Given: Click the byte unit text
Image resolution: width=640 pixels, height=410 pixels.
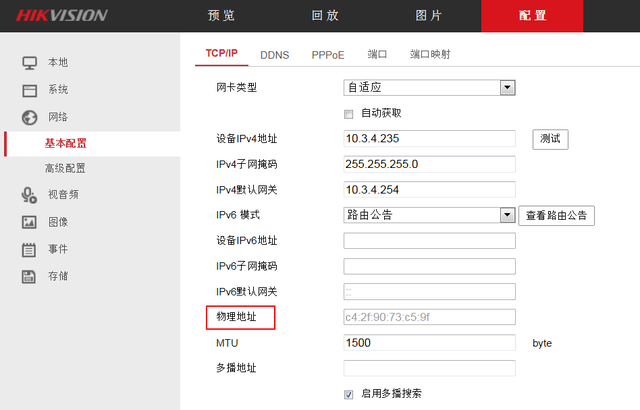Looking at the screenshot, I should point(542,344).
